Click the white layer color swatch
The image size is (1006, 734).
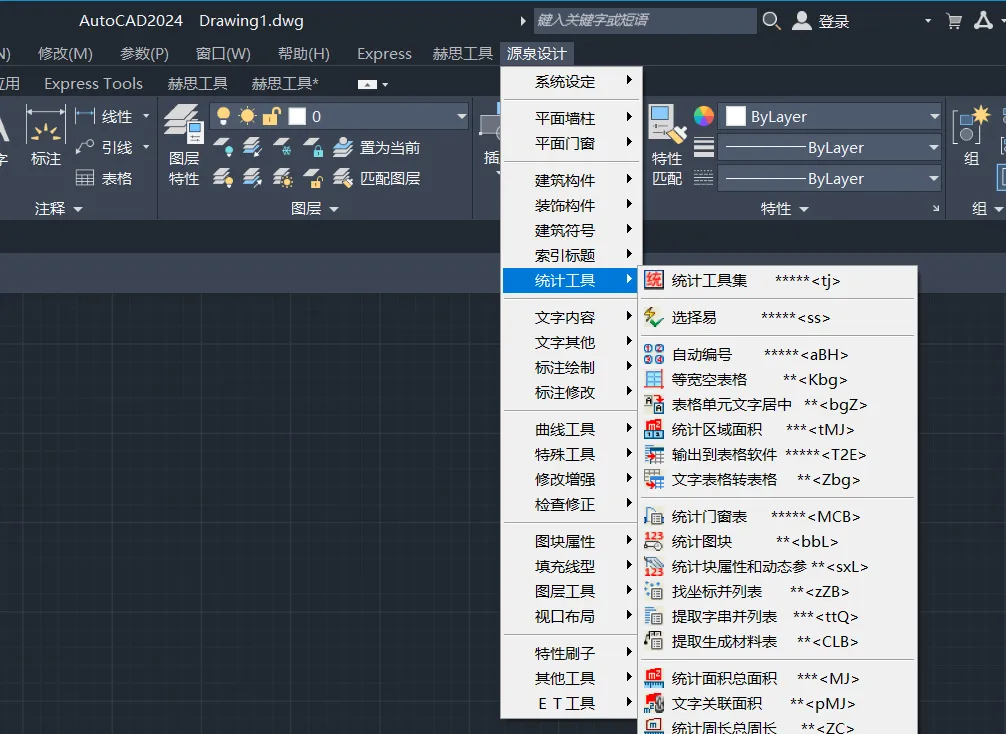(297, 116)
